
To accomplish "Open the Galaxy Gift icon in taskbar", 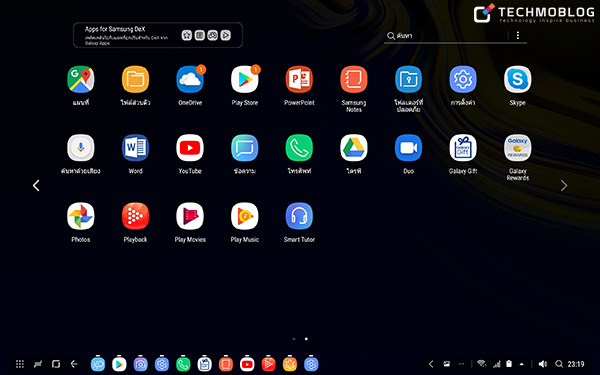I will click(x=204, y=364).
